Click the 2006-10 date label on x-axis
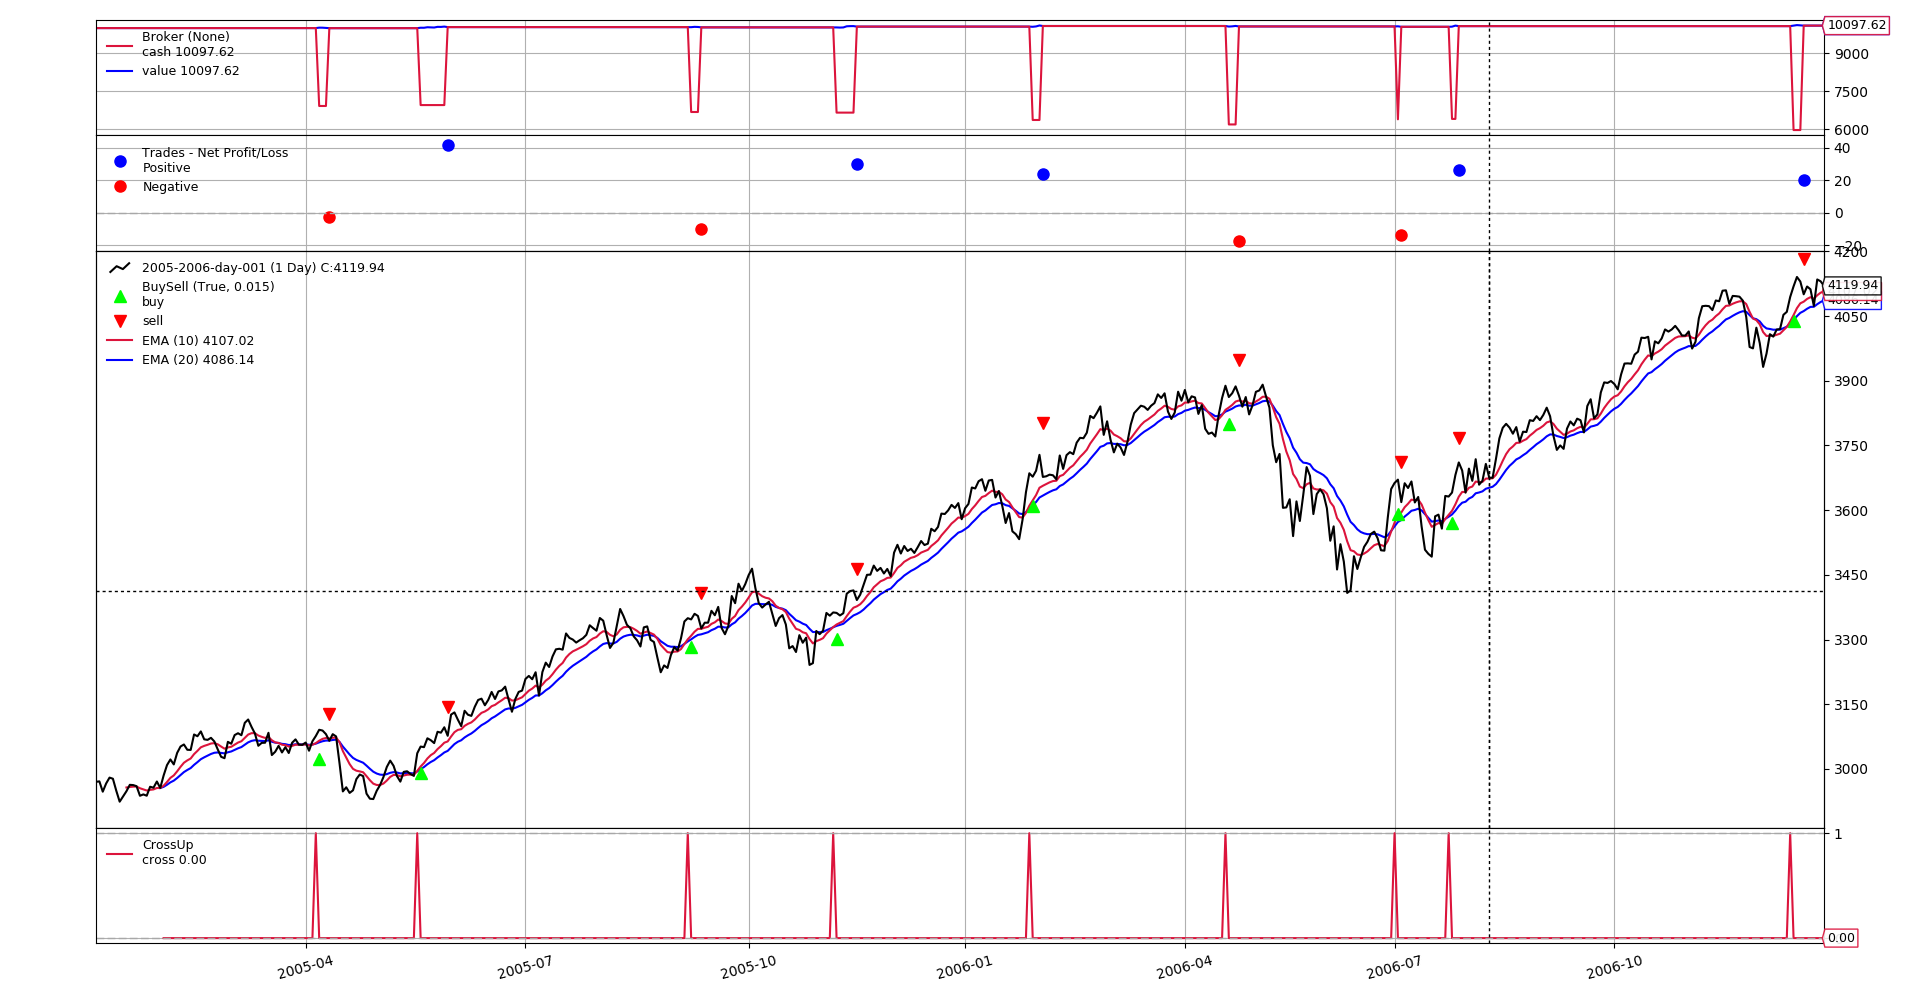 pos(1614,967)
